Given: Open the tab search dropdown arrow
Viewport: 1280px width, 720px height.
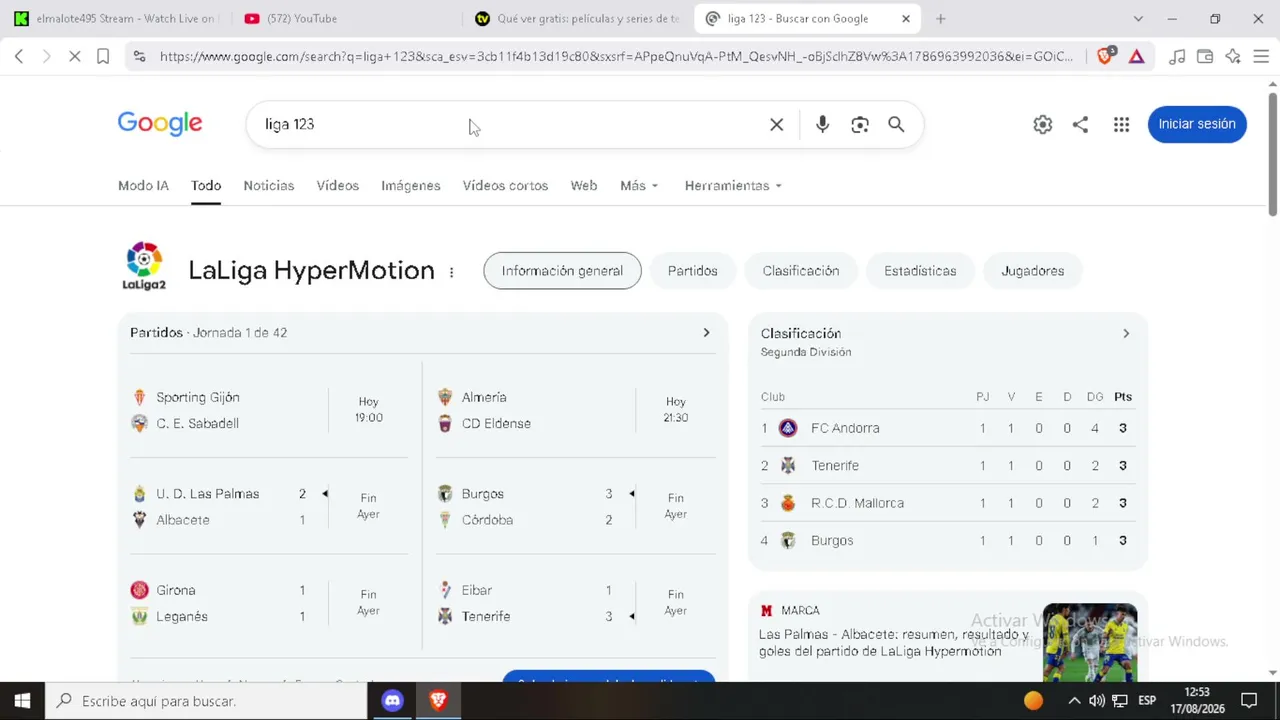Looking at the screenshot, I should pos(1138,19).
